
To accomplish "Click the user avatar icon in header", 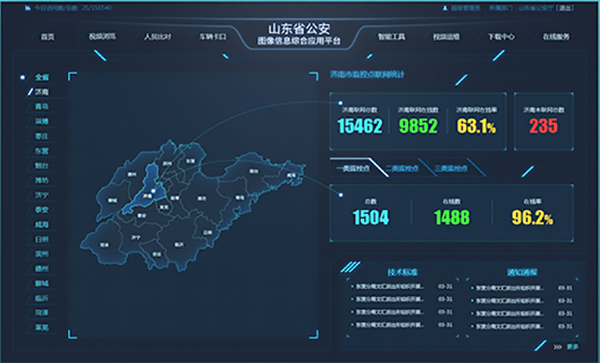I will coord(445,8).
